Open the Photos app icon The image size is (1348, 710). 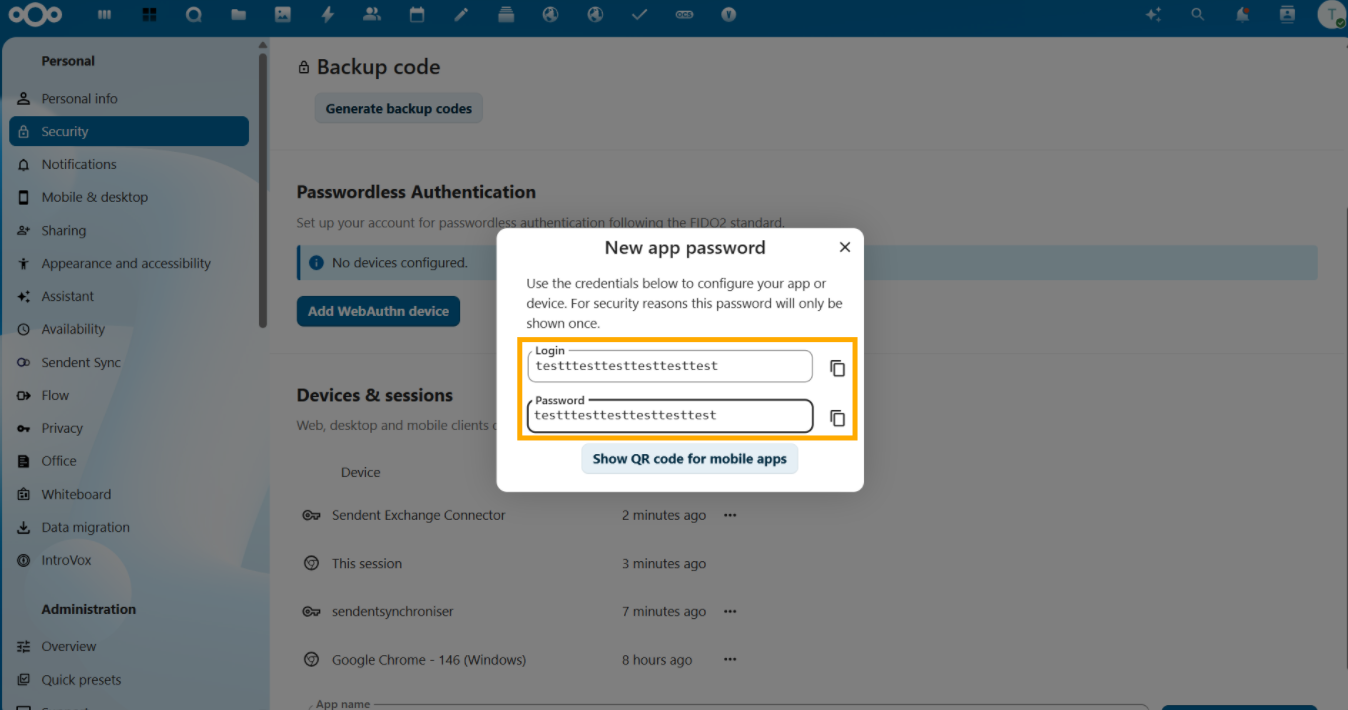coord(283,15)
